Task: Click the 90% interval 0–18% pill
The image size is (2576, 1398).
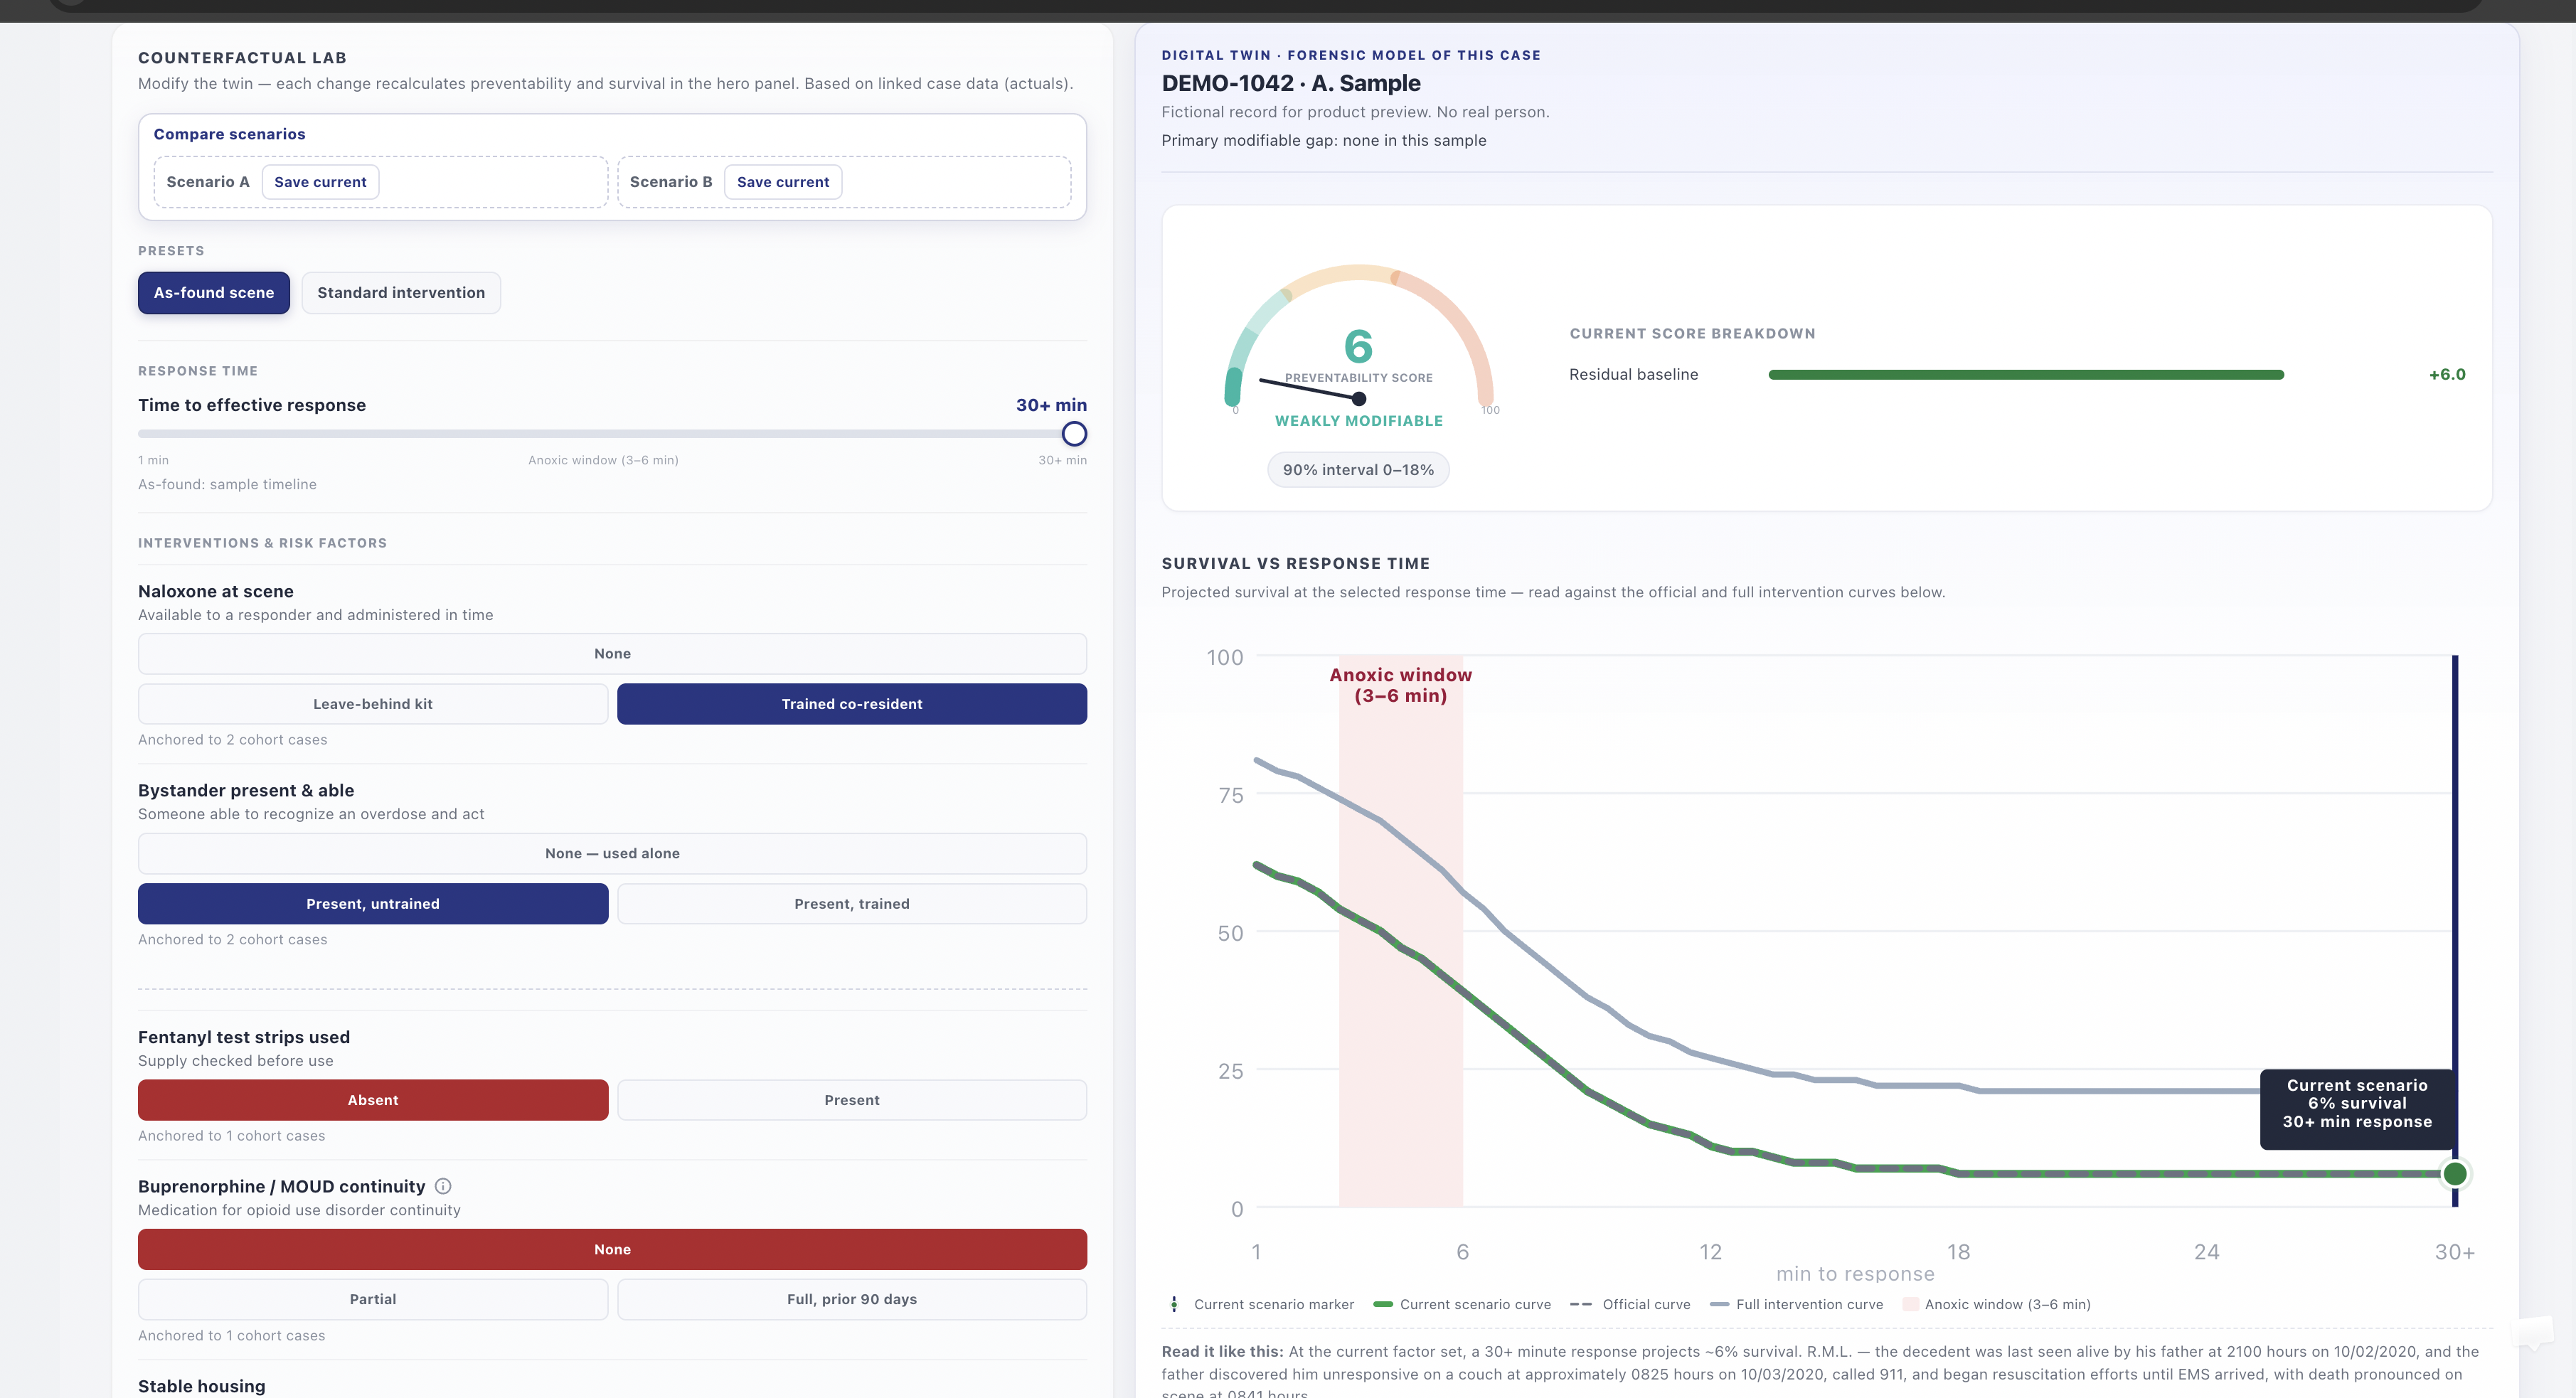Action: pyautogui.click(x=1358, y=470)
